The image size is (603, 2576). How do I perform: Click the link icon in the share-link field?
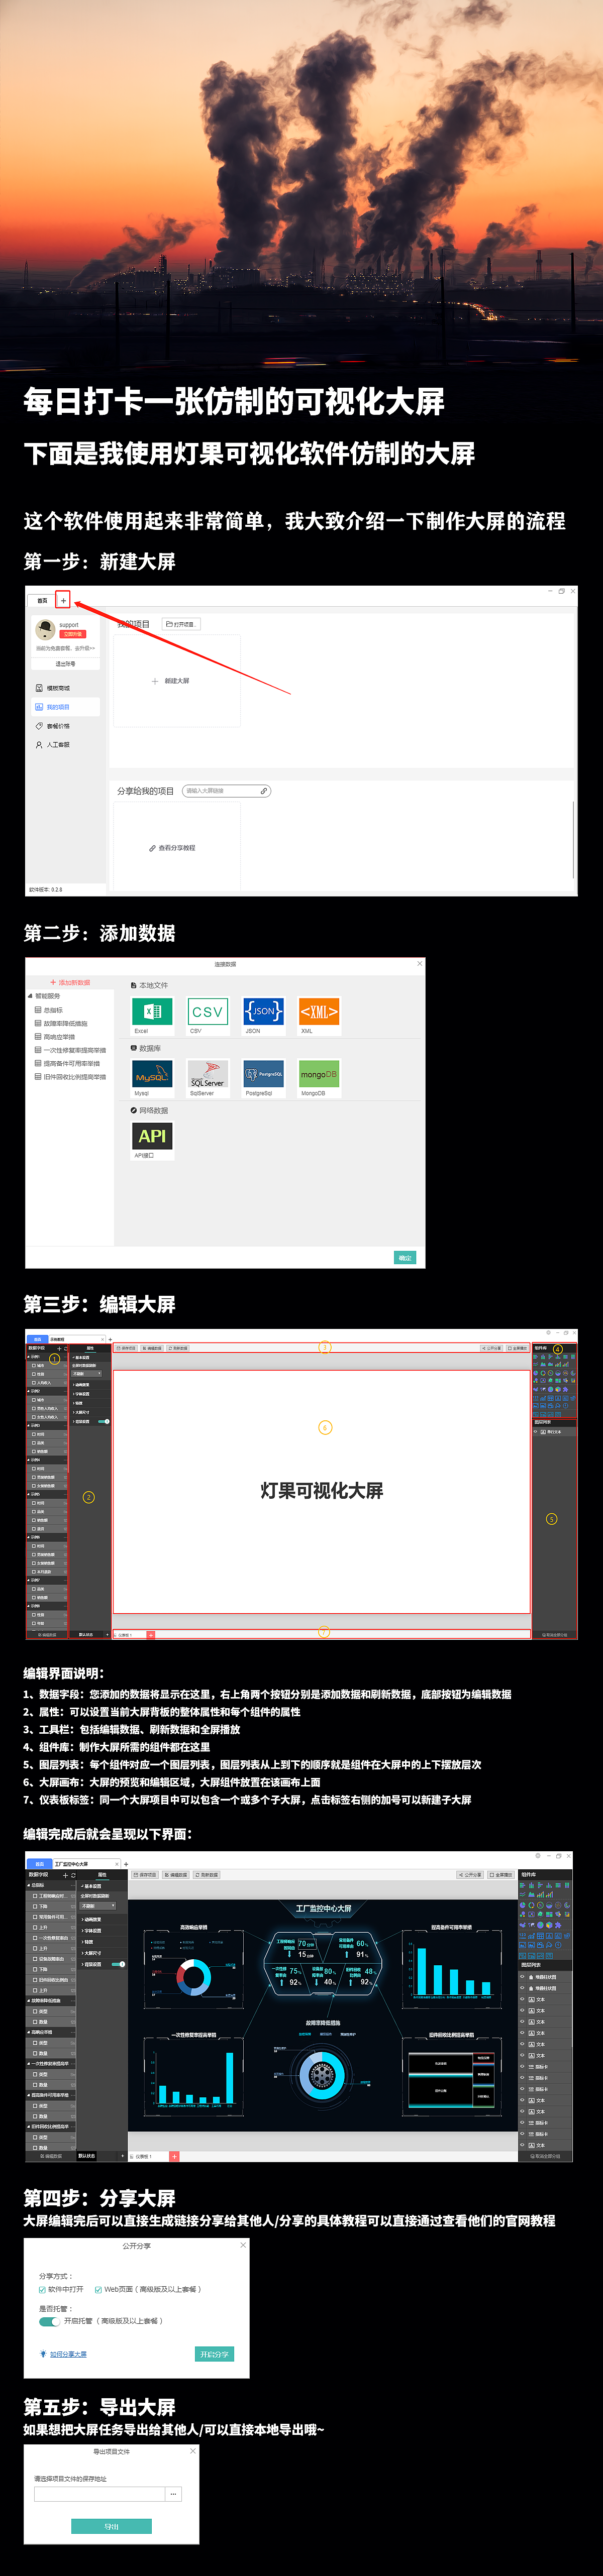click(264, 791)
